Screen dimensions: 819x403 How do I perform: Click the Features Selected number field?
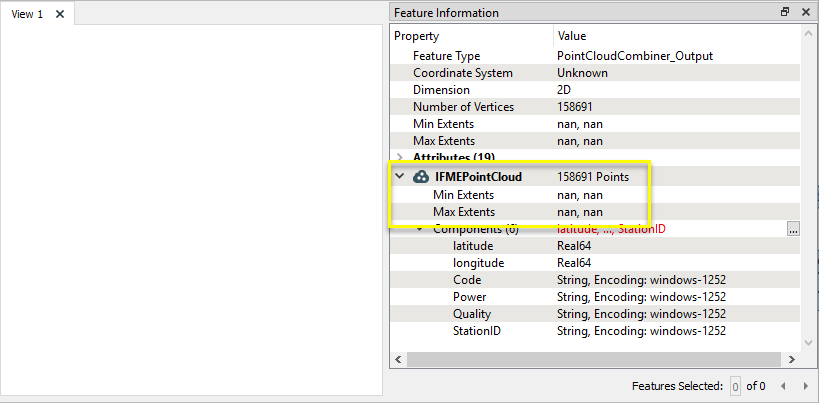pyautogui.click(x=735, y=387)
